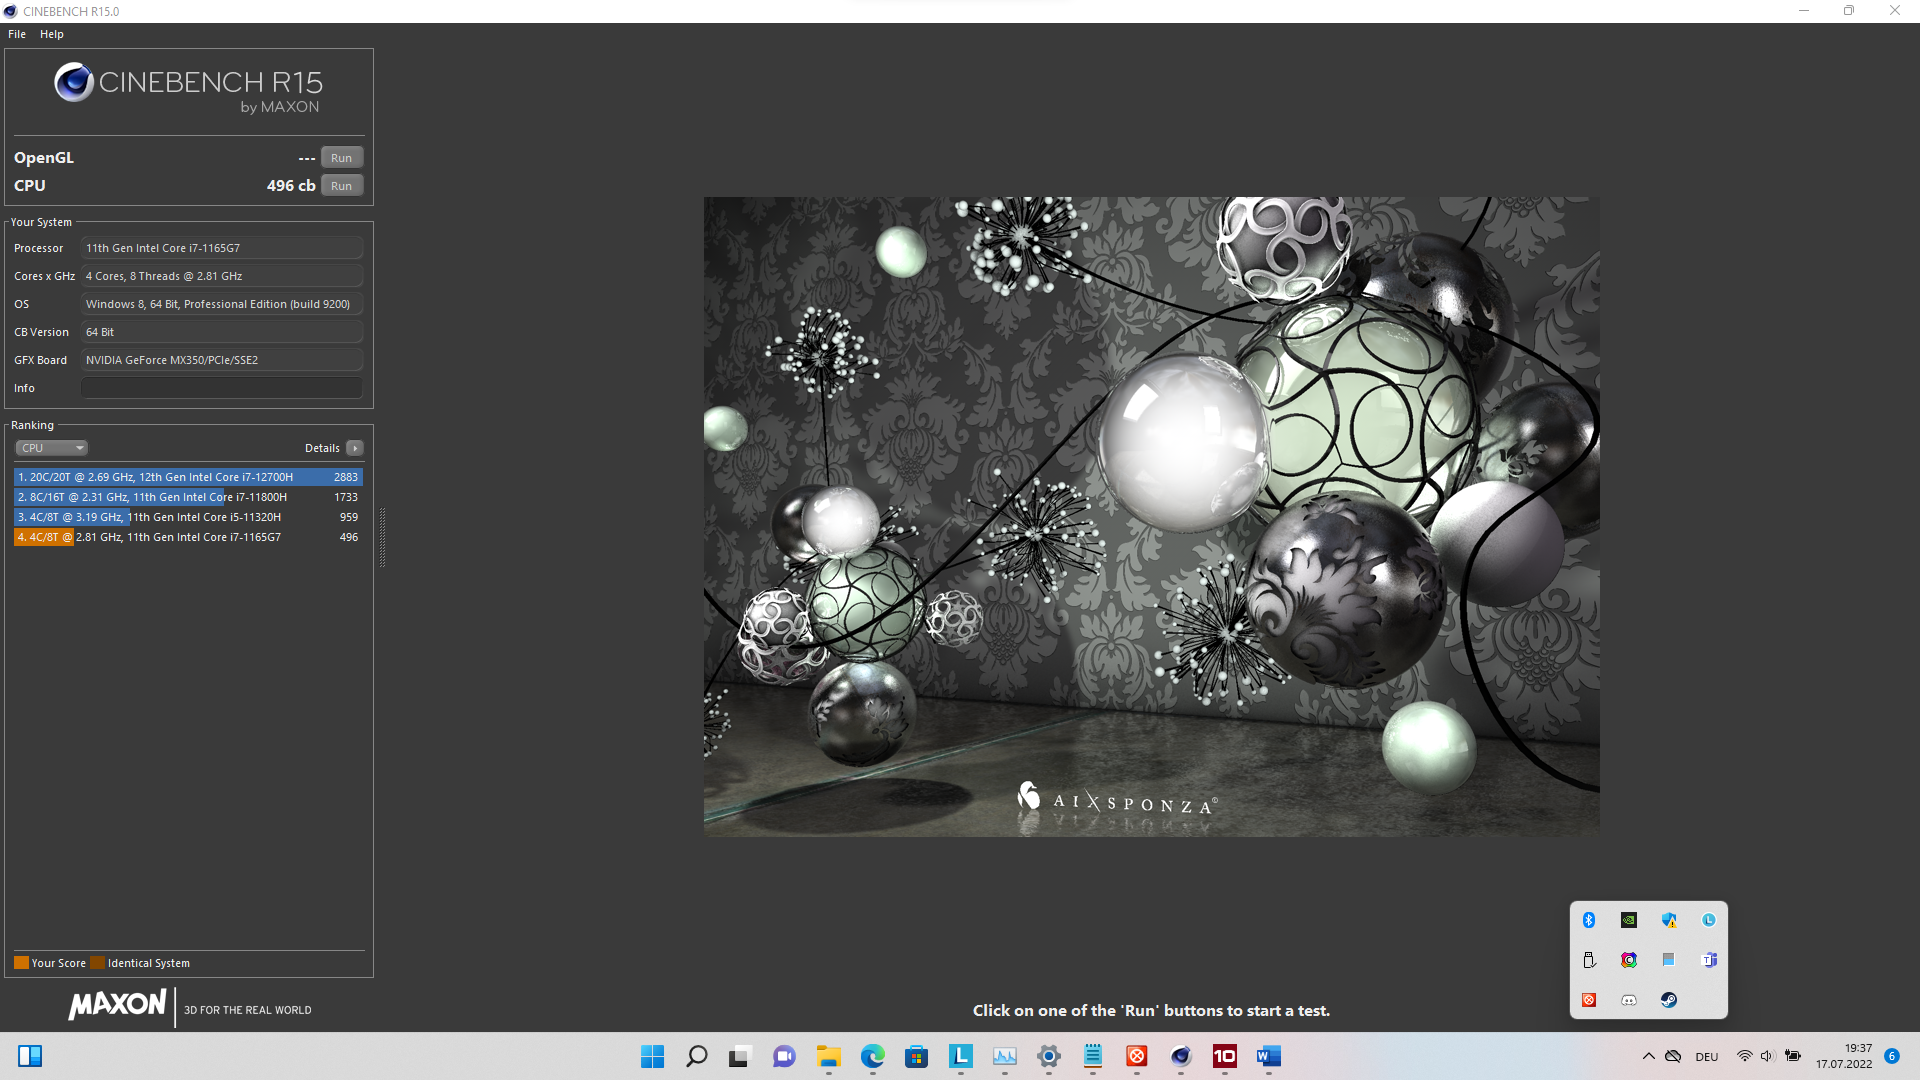The image size is (1920, 1080).
Task: Click Safely Remove Hardware USB icon
Action: click(x=1589, y=960)
